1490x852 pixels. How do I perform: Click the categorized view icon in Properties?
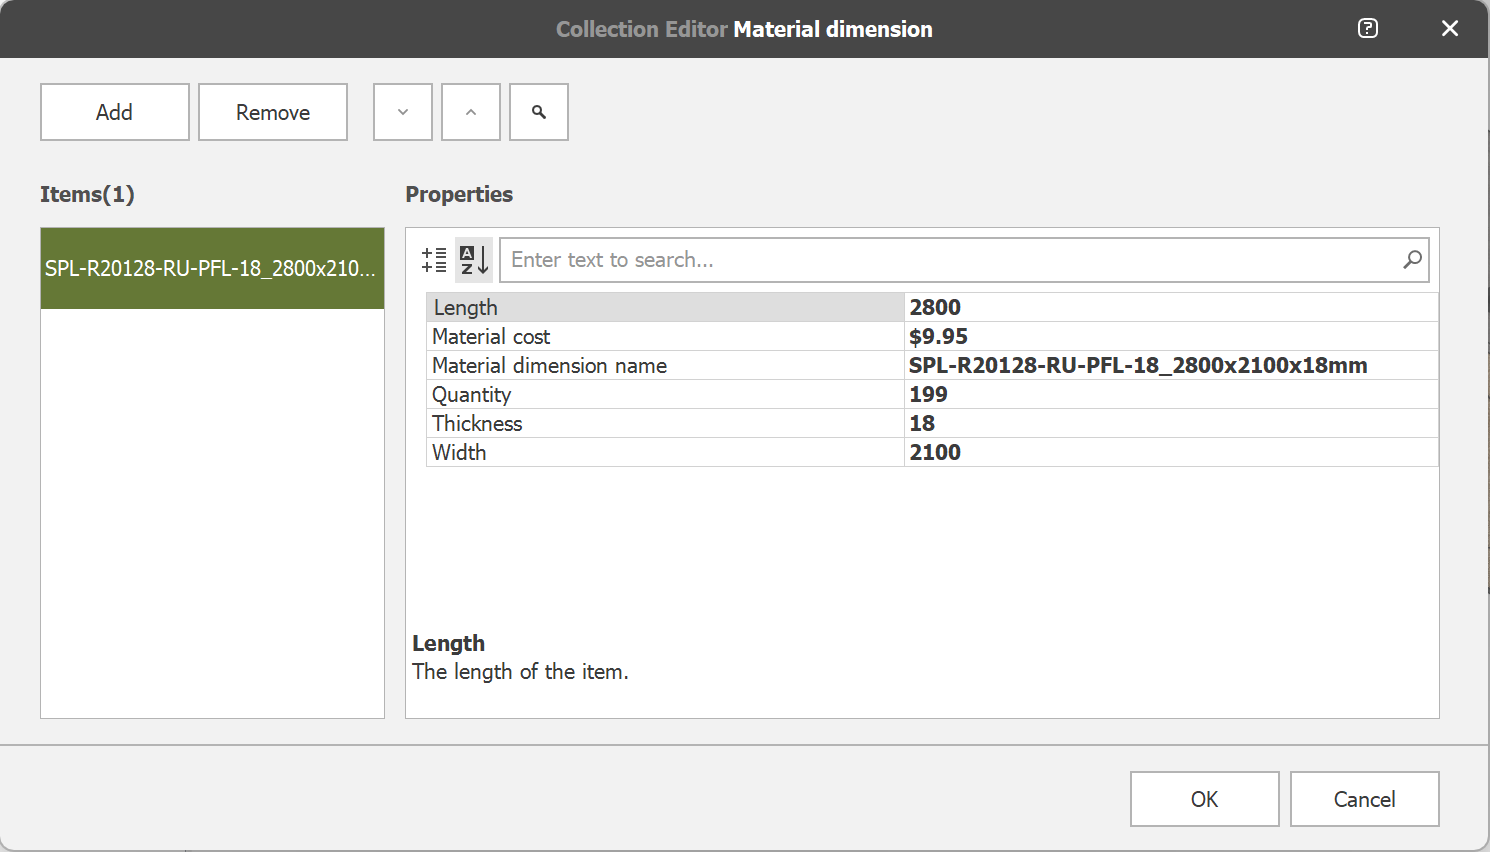pos(434,260)
